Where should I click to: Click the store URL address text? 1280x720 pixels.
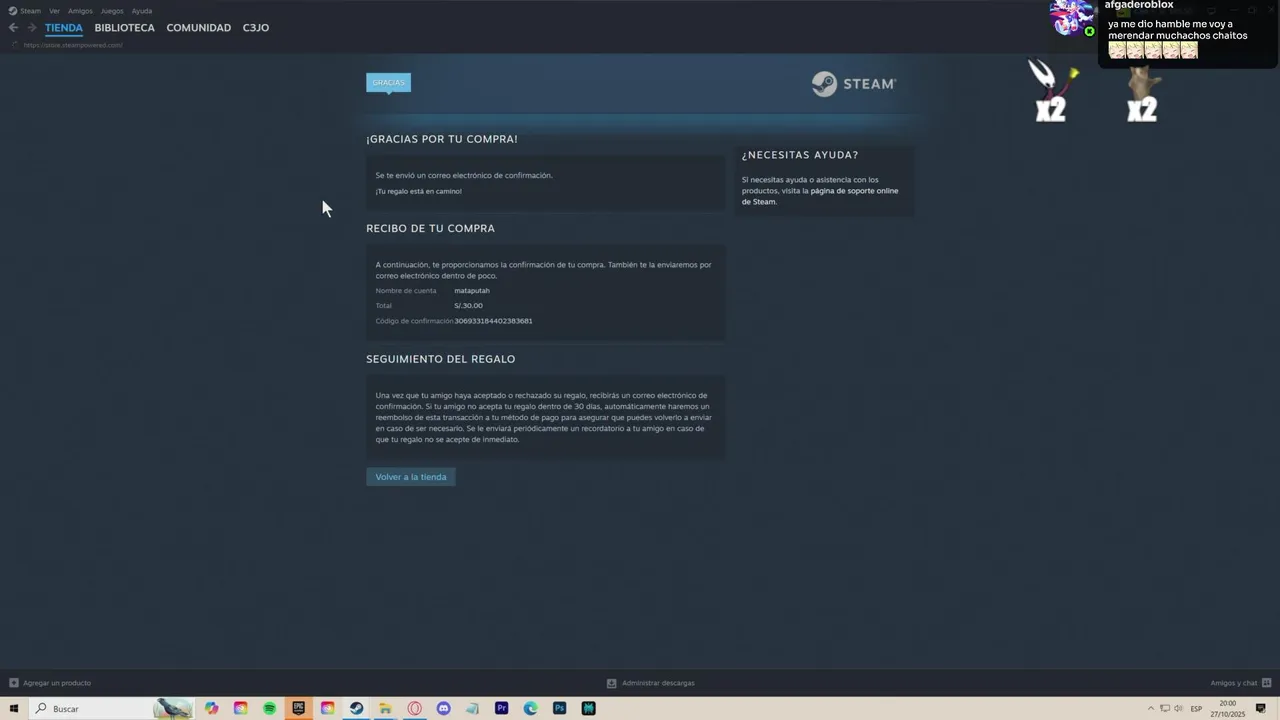pyautogui.click(x=73, y=45)
